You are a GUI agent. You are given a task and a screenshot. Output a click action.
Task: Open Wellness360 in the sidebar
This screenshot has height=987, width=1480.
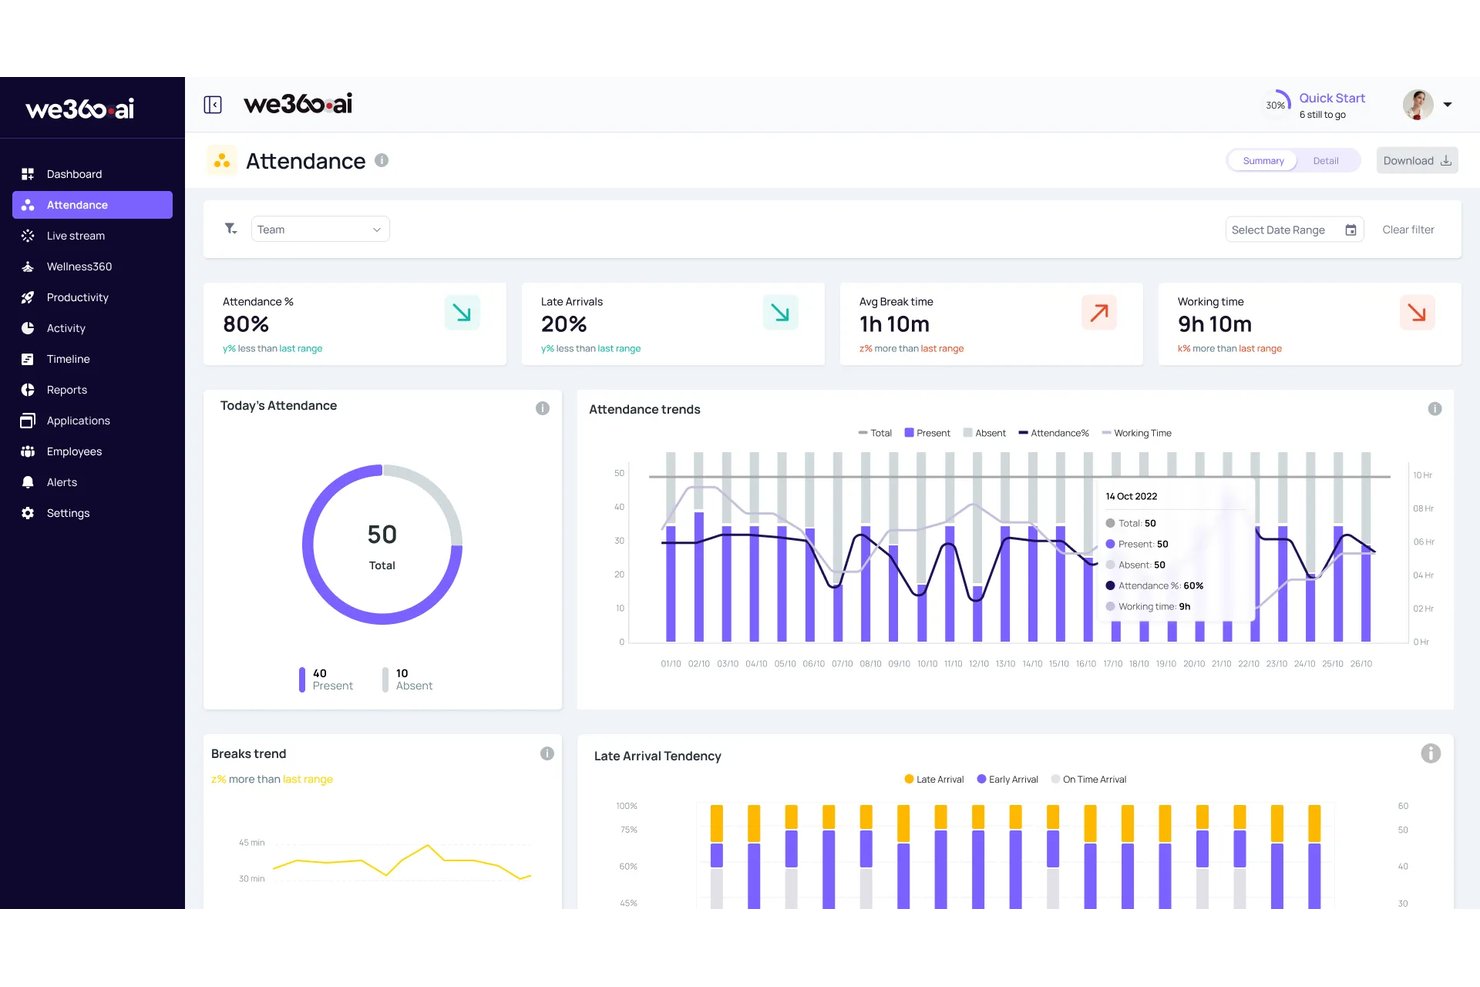pos(92,267)
